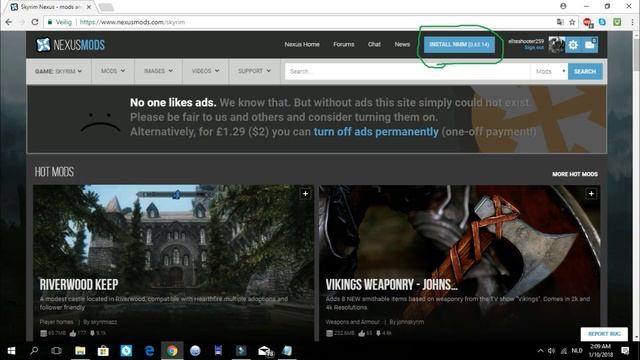Open MORE HOT MODS link

(575, 174)
